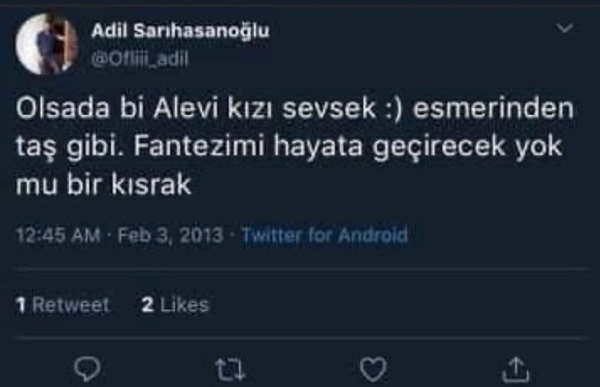Viewport: 600px width, 387px height.
Task: Click the tweet's first text line
Action: (x=295, y=108)
